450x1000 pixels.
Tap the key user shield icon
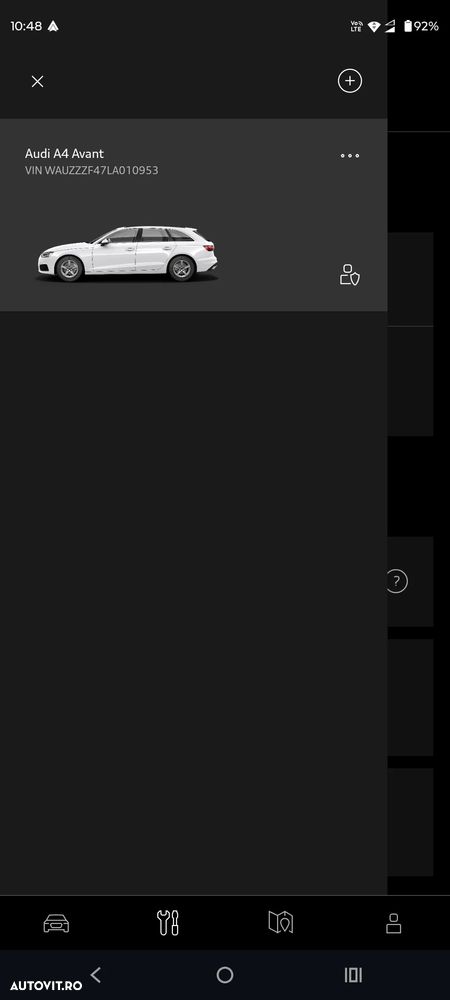pos(350,274)
